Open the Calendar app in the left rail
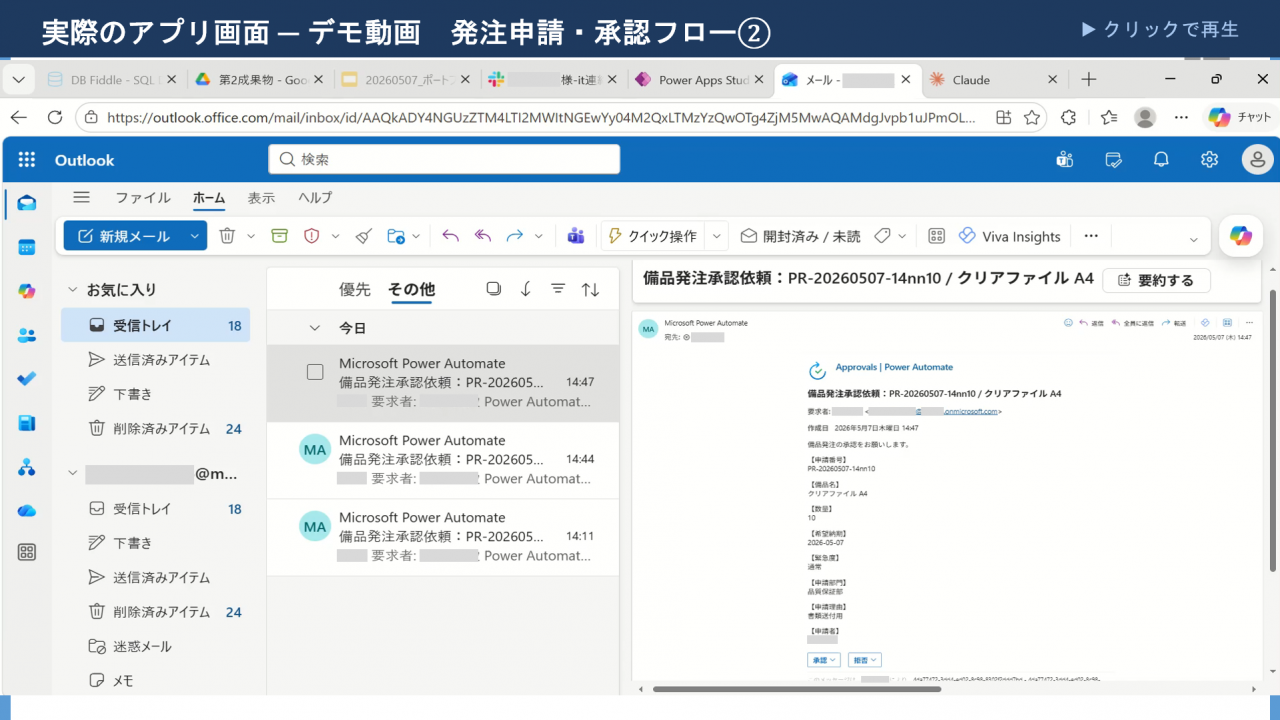 coord(27,247)
